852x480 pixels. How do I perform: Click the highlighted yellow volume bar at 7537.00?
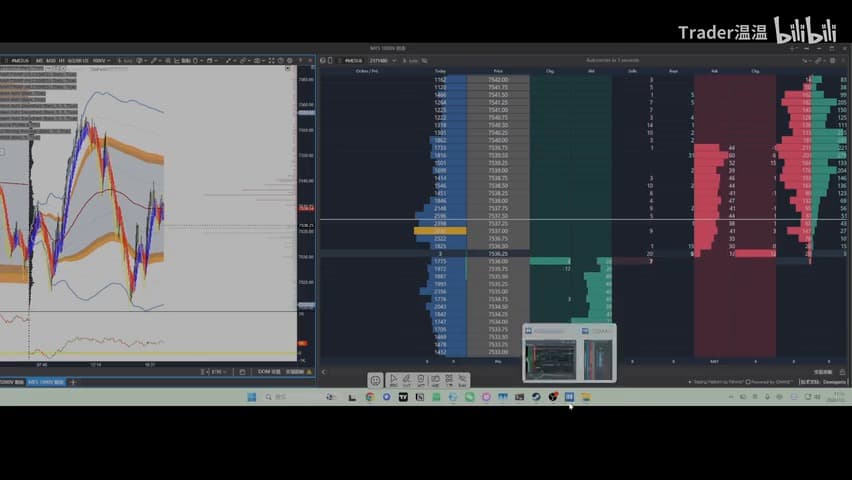[440, 231]
